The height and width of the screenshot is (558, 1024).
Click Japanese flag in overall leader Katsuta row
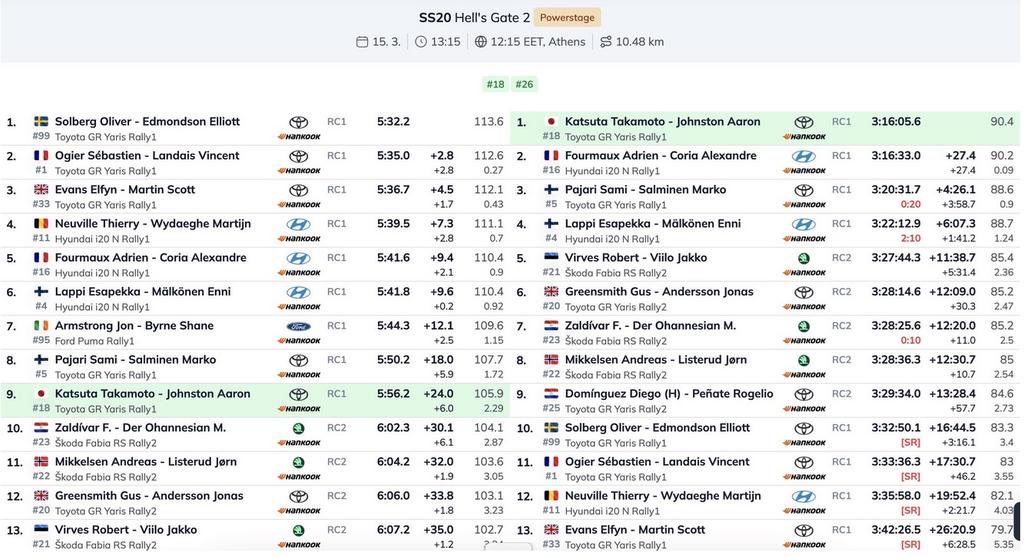click(551, 122)
